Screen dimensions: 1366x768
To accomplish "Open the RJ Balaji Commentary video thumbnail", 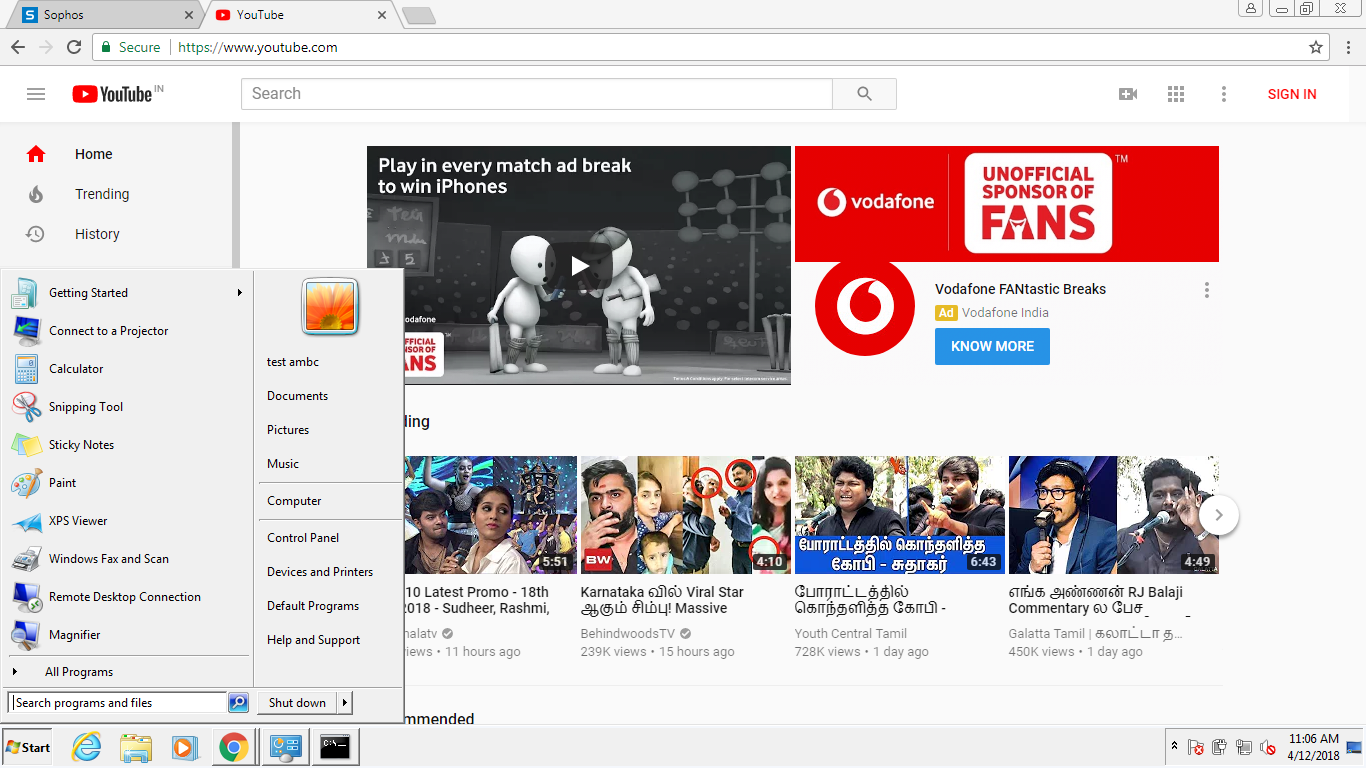I will tap(1113, 515).
